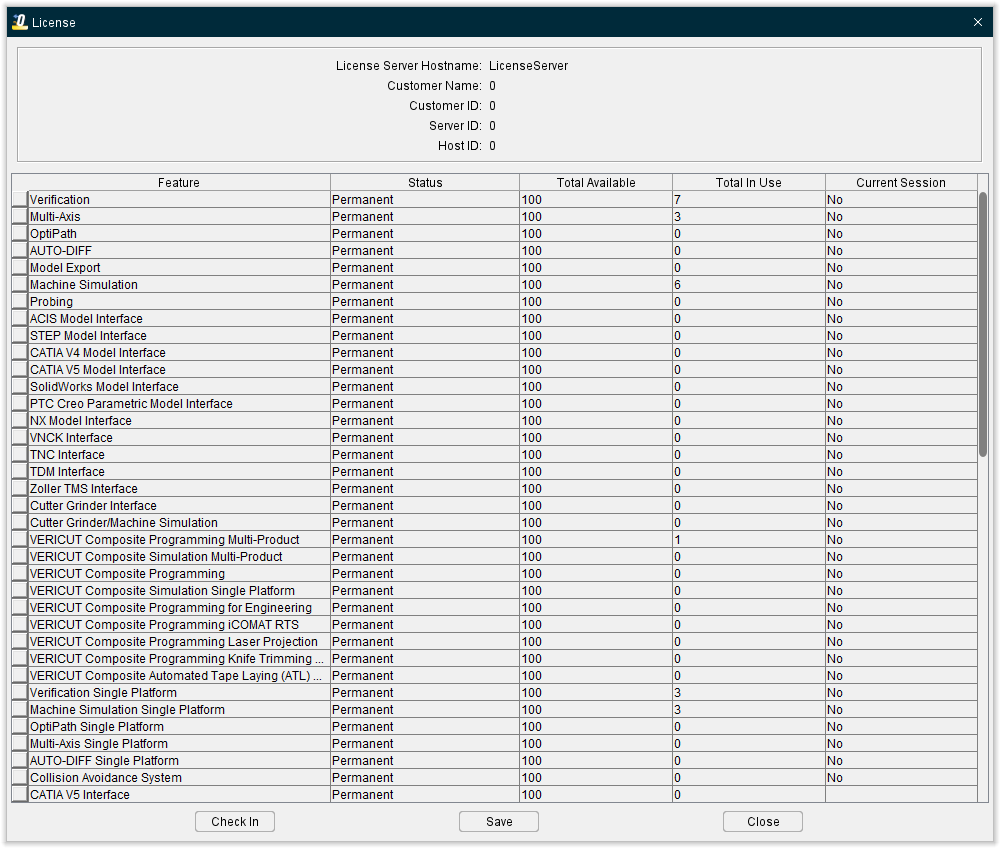The image size is (1000, 848).
Task: Click the Permanent status of Probing row
Action: (x=425, y=302)
